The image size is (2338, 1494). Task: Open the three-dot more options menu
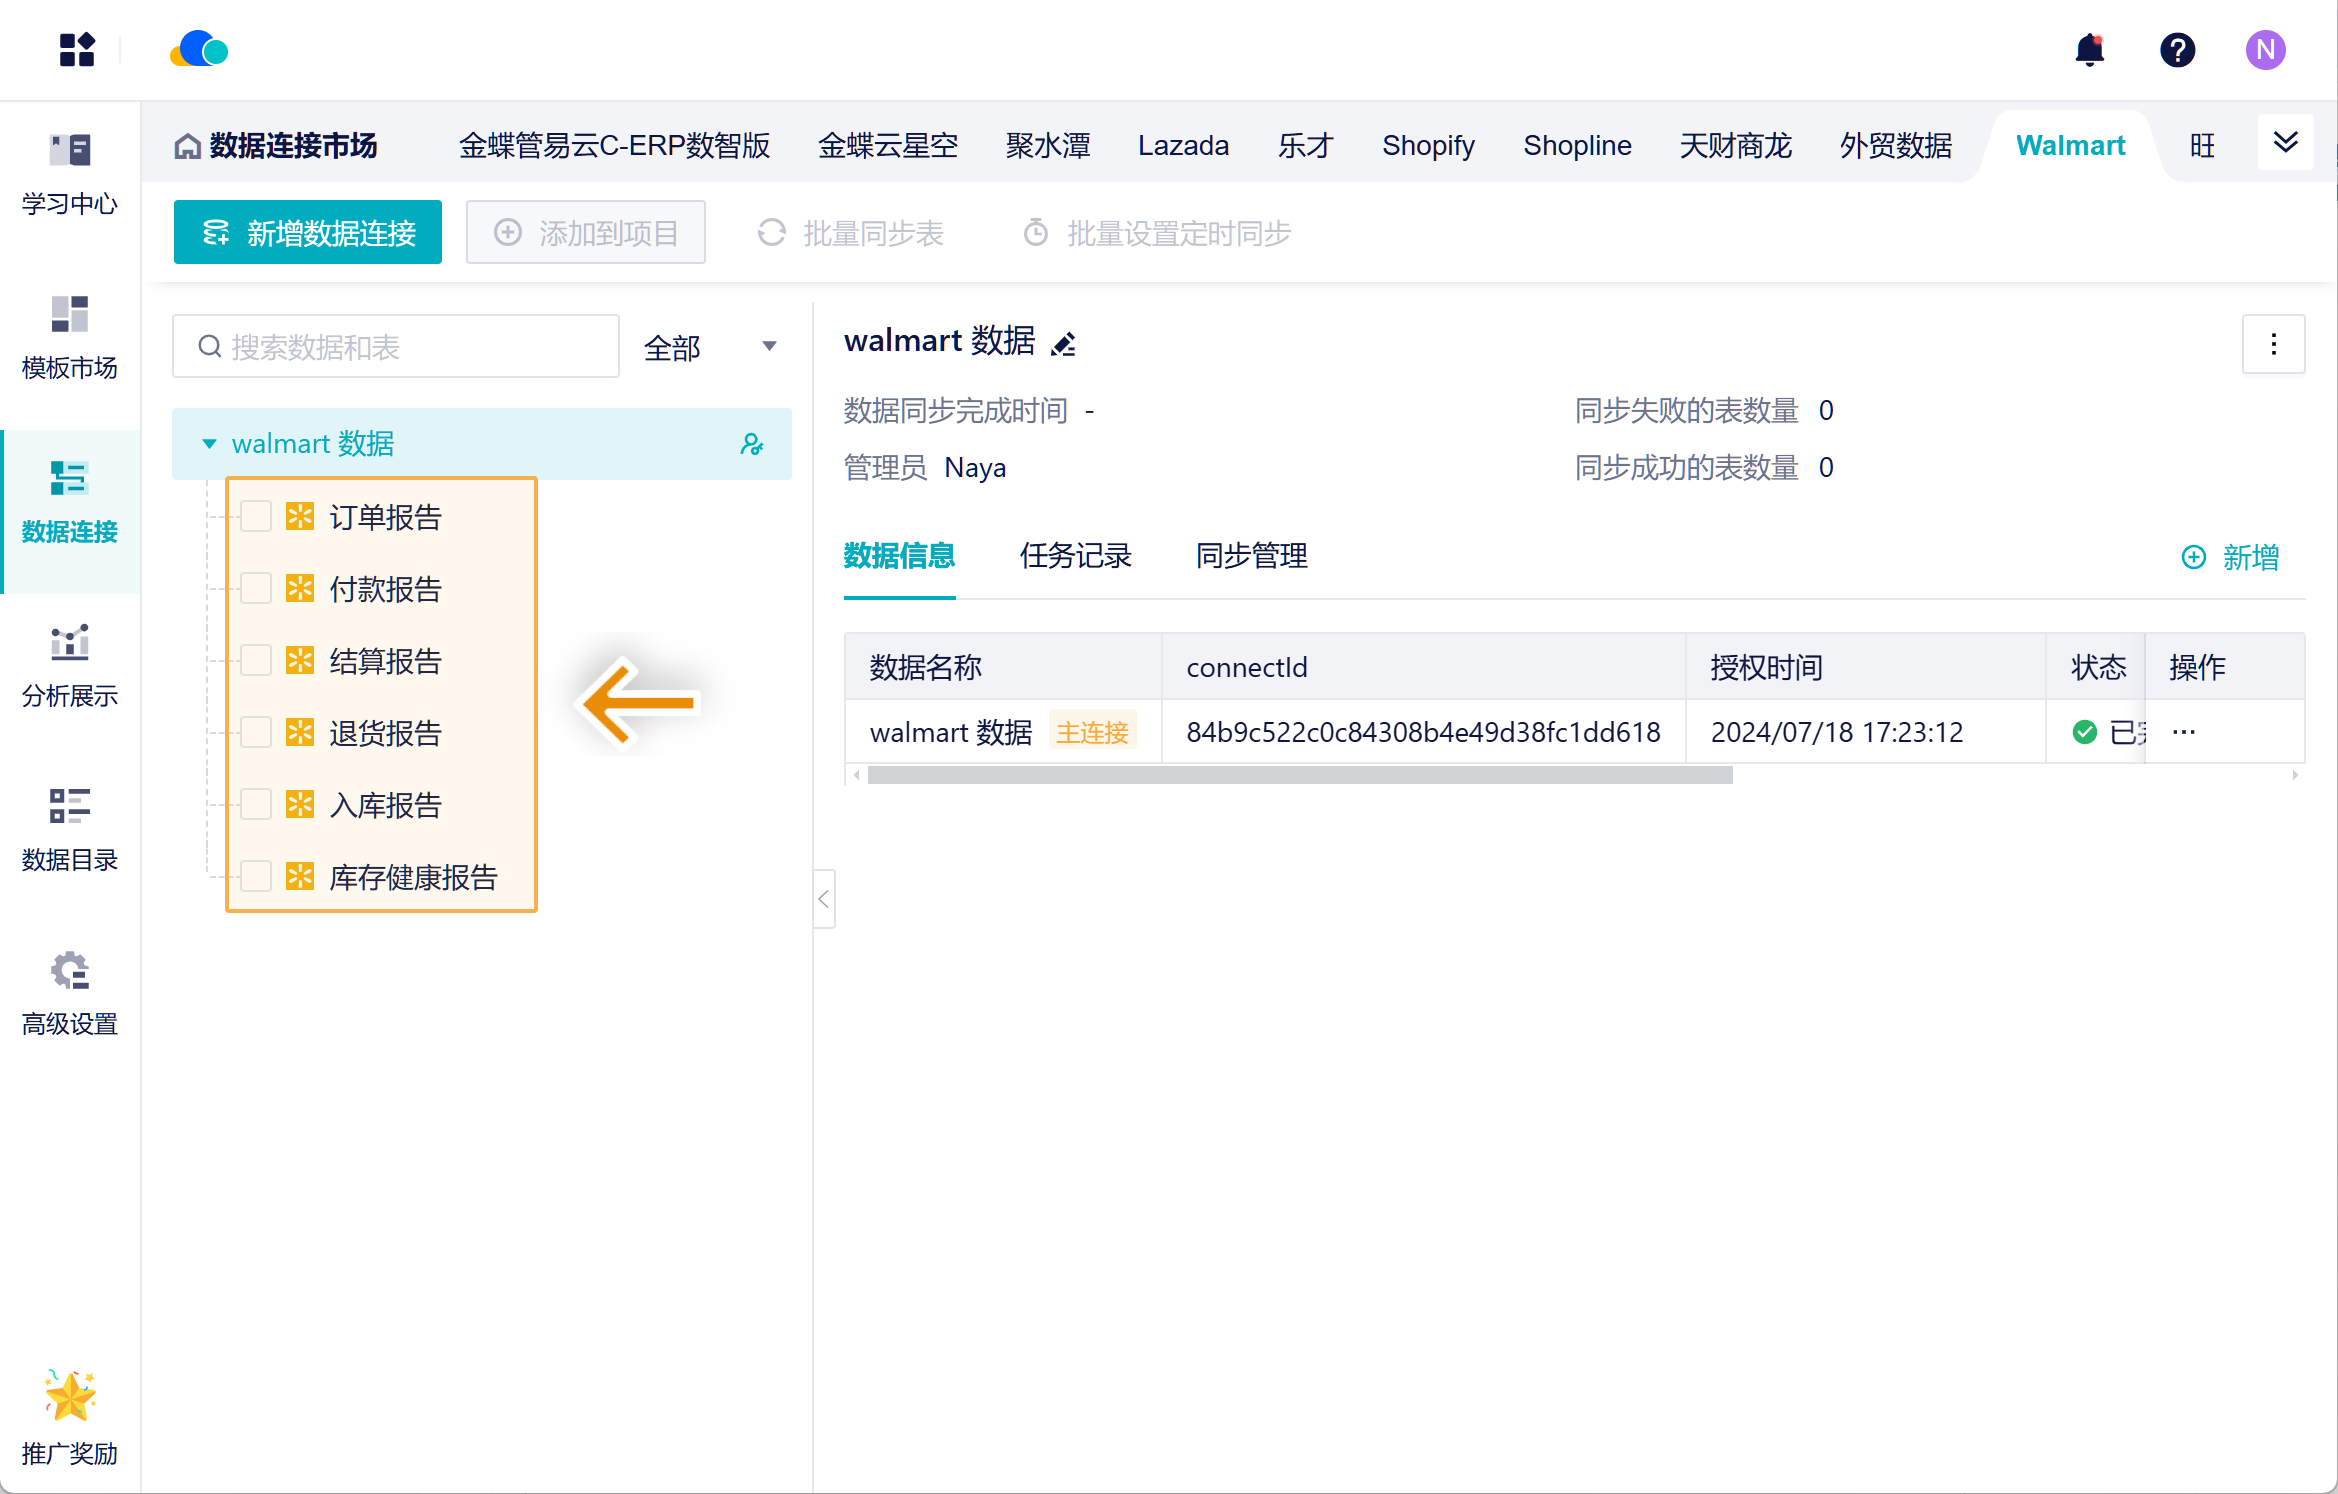(2273, 344)
